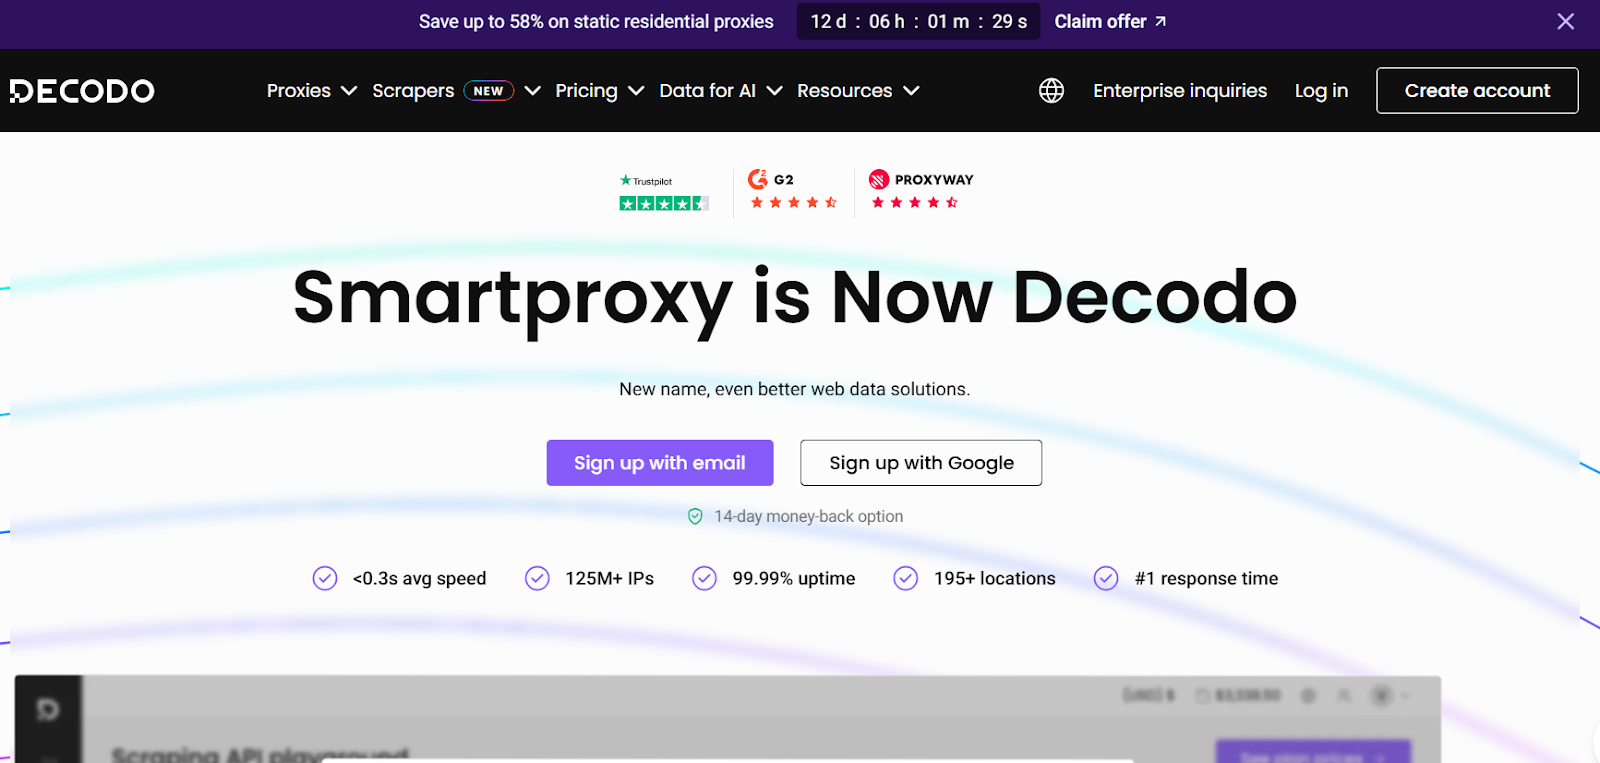This screenshot has width=1600, height=763.
Task: Click Save up to 58% banner text
Action: coord(596,21)
